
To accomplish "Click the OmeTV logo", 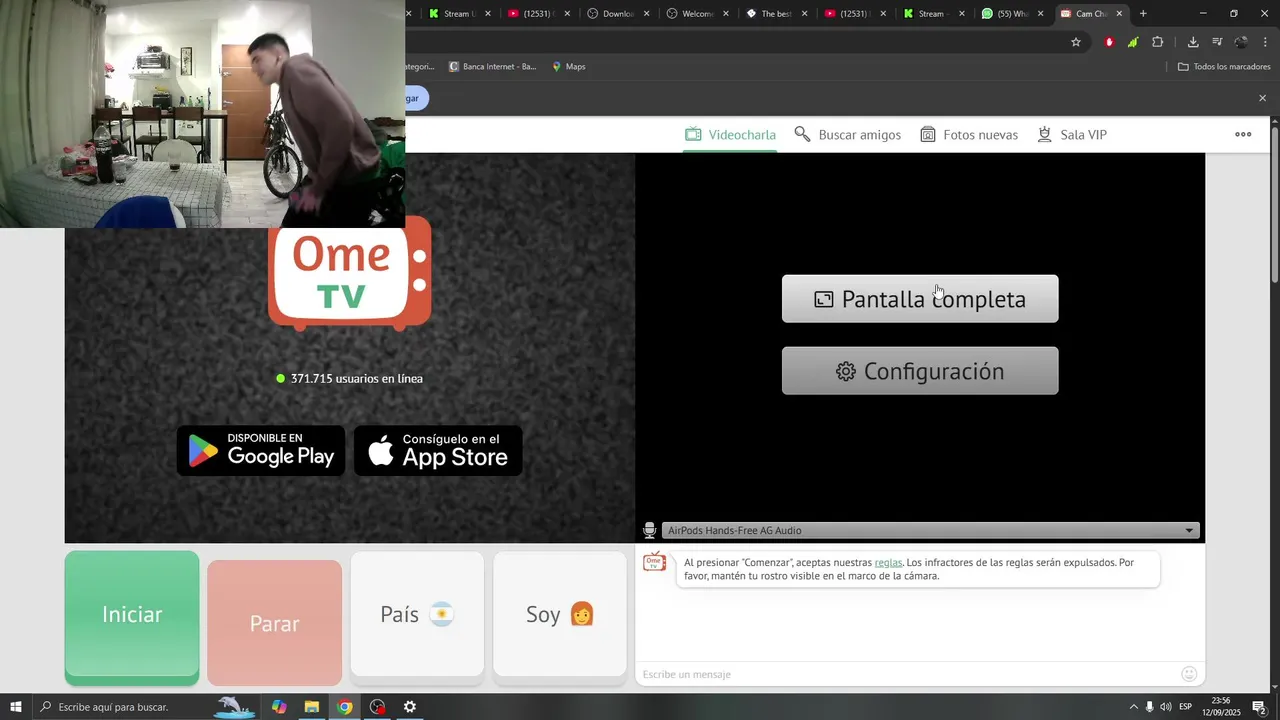I will pyautogui.click(x=350, y=278).
